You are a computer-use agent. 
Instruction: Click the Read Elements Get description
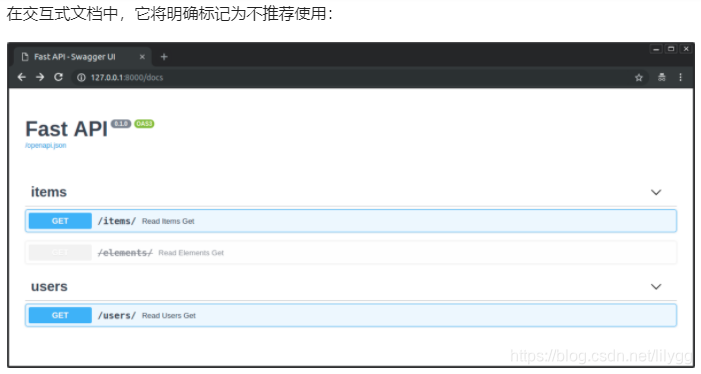(191, 253)
